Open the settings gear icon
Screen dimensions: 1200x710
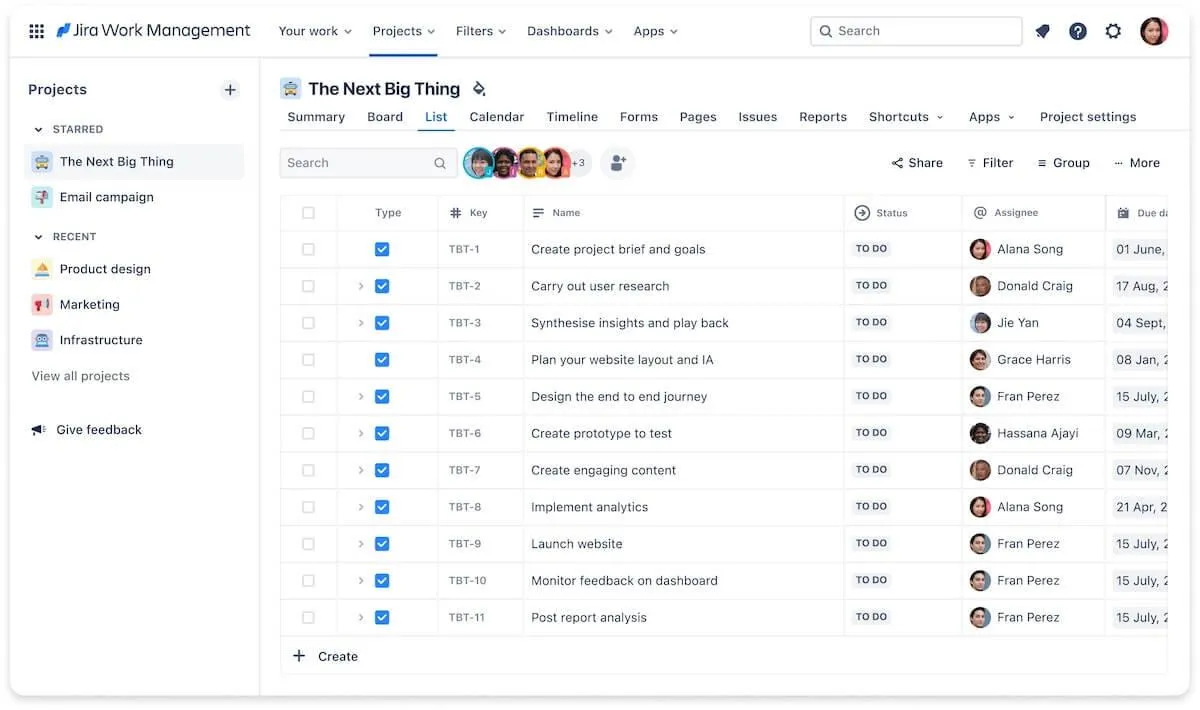click(1113, 31)
